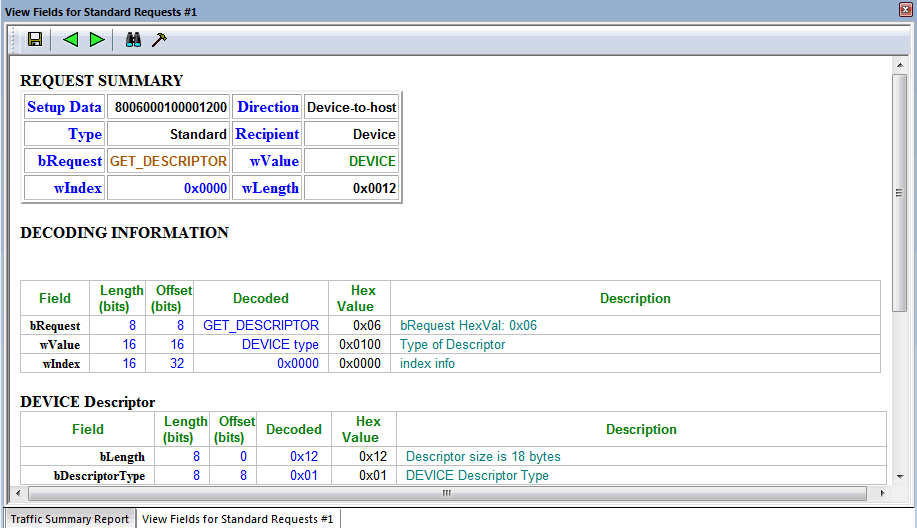Click orange GET_DESCRIPTOR in summary table
Viewport: 917px width, 528px height.
pyautogui.click(x=168, y=161)
